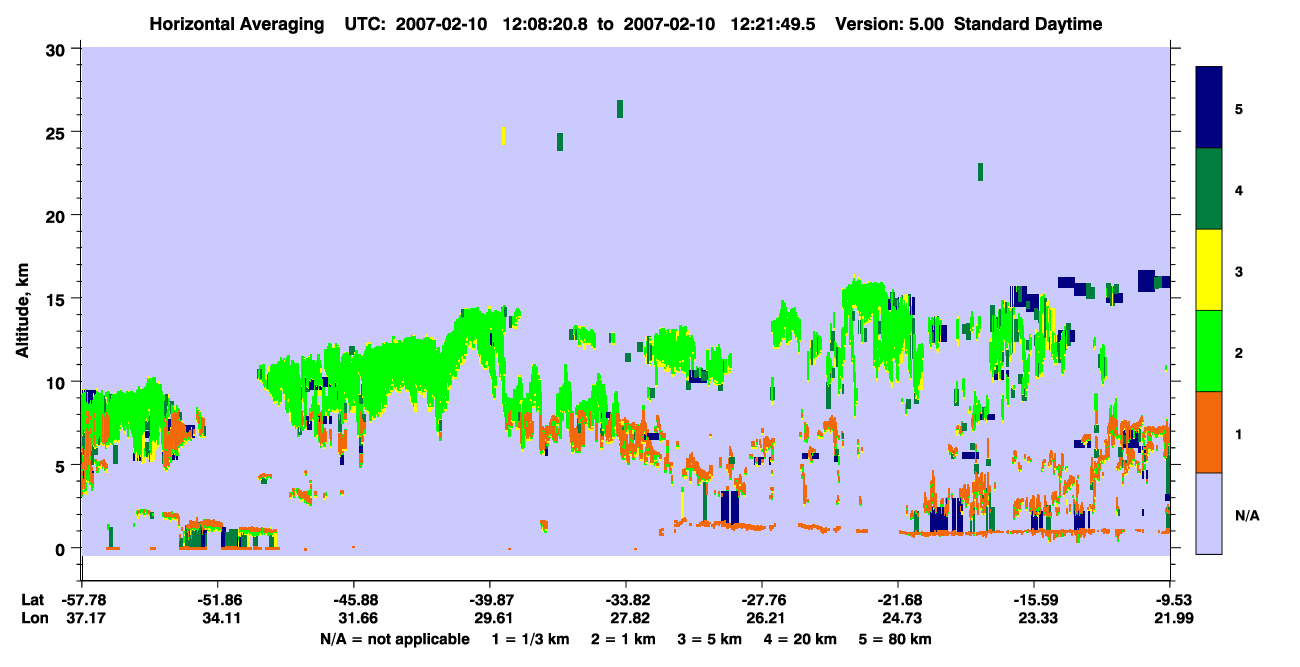Click the 'N/A = not applicable' legend note

[x=395, y=639]
